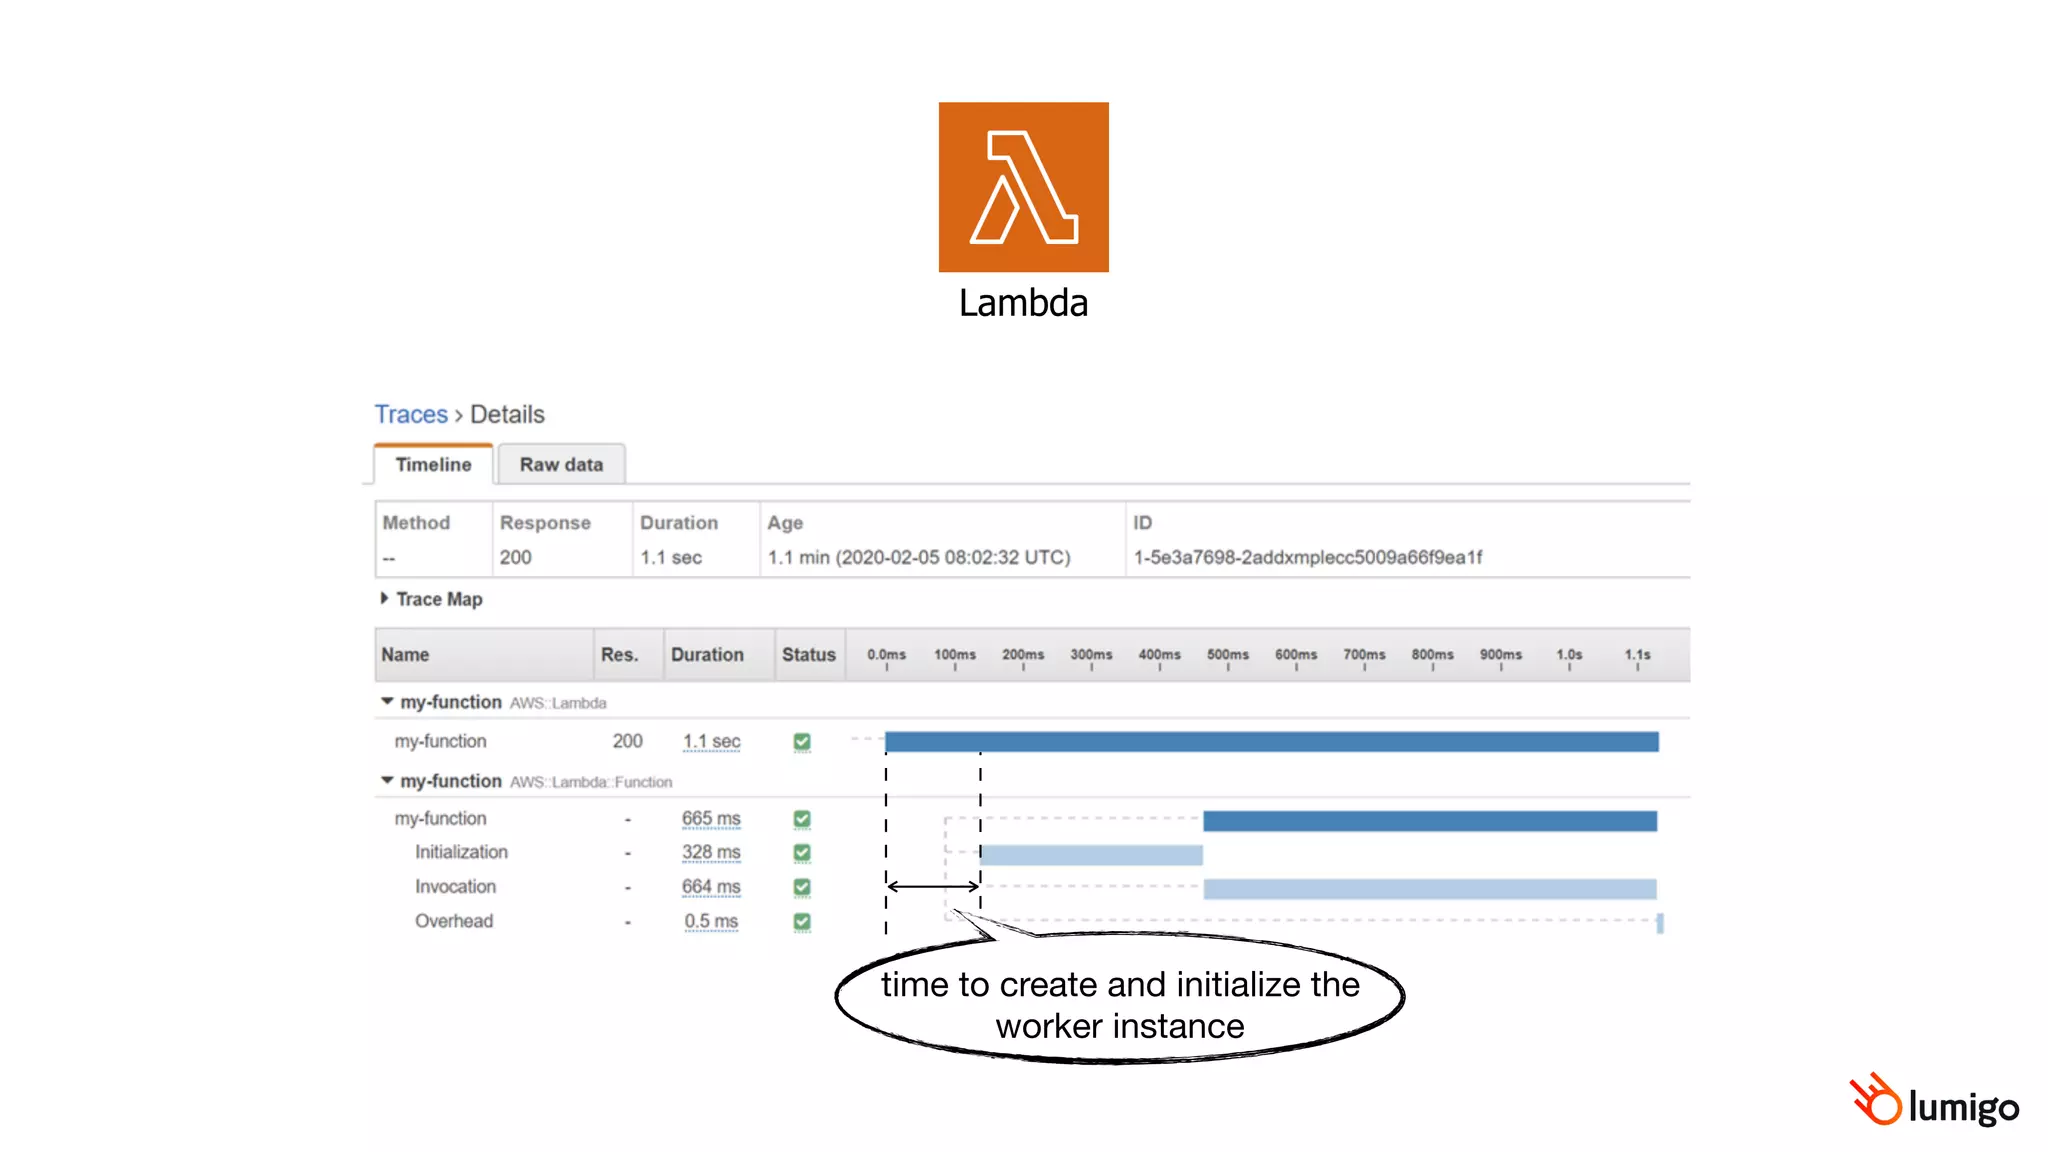Click status checkmark for my-function 1.1 sec row
The height and width of the screenshot is (1152, 2048).
(802, 742)
